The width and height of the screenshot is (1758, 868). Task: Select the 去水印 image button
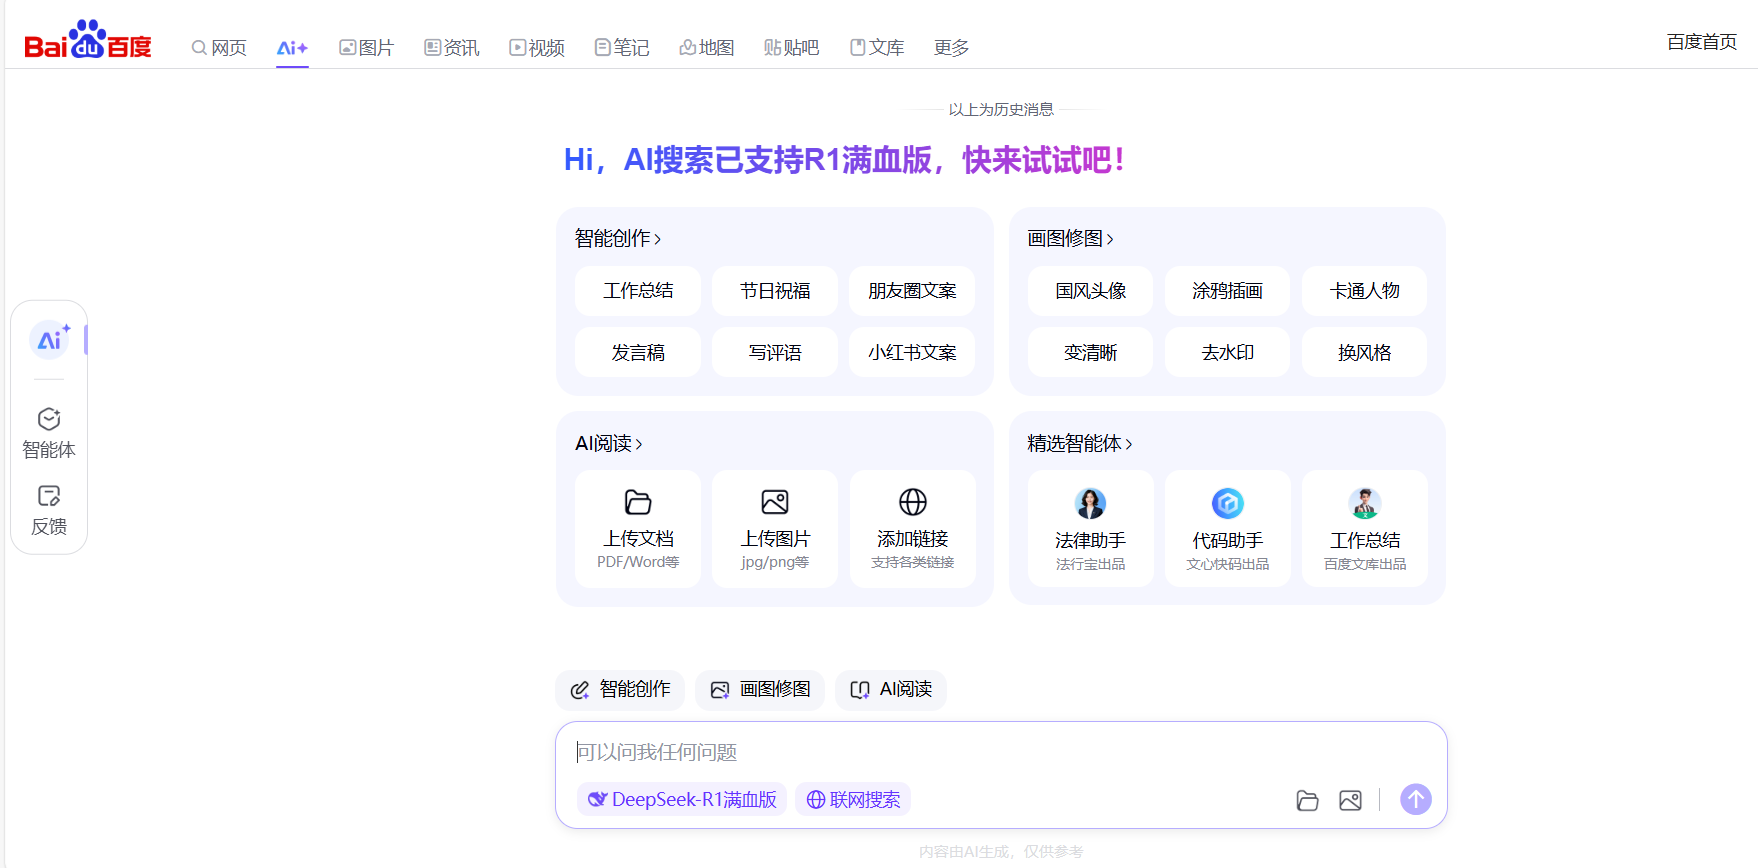[x=1228, y=353]
